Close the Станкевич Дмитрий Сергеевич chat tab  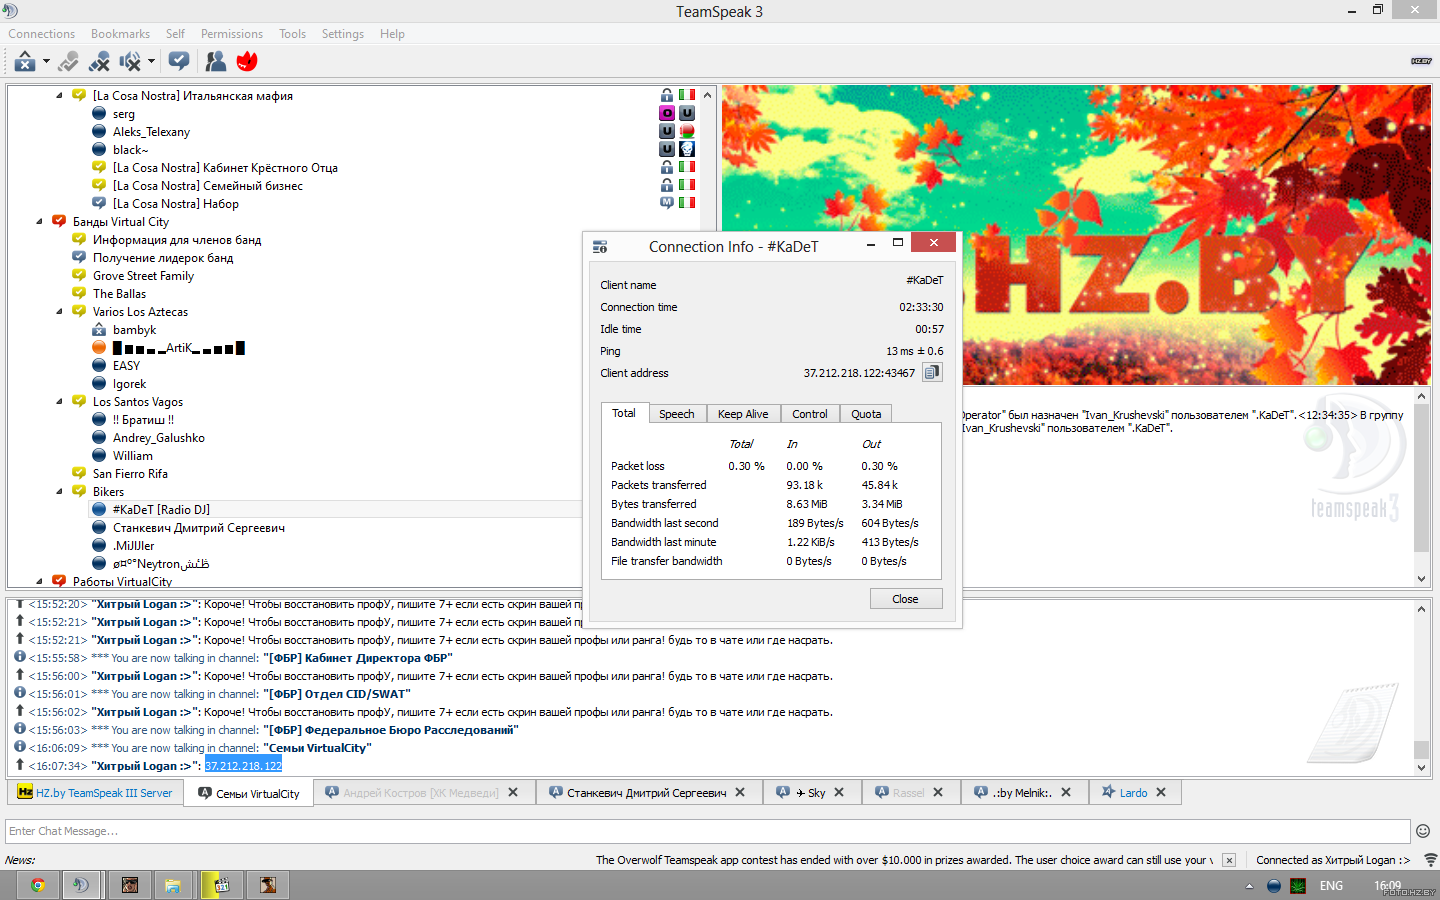tap(740, 792)
